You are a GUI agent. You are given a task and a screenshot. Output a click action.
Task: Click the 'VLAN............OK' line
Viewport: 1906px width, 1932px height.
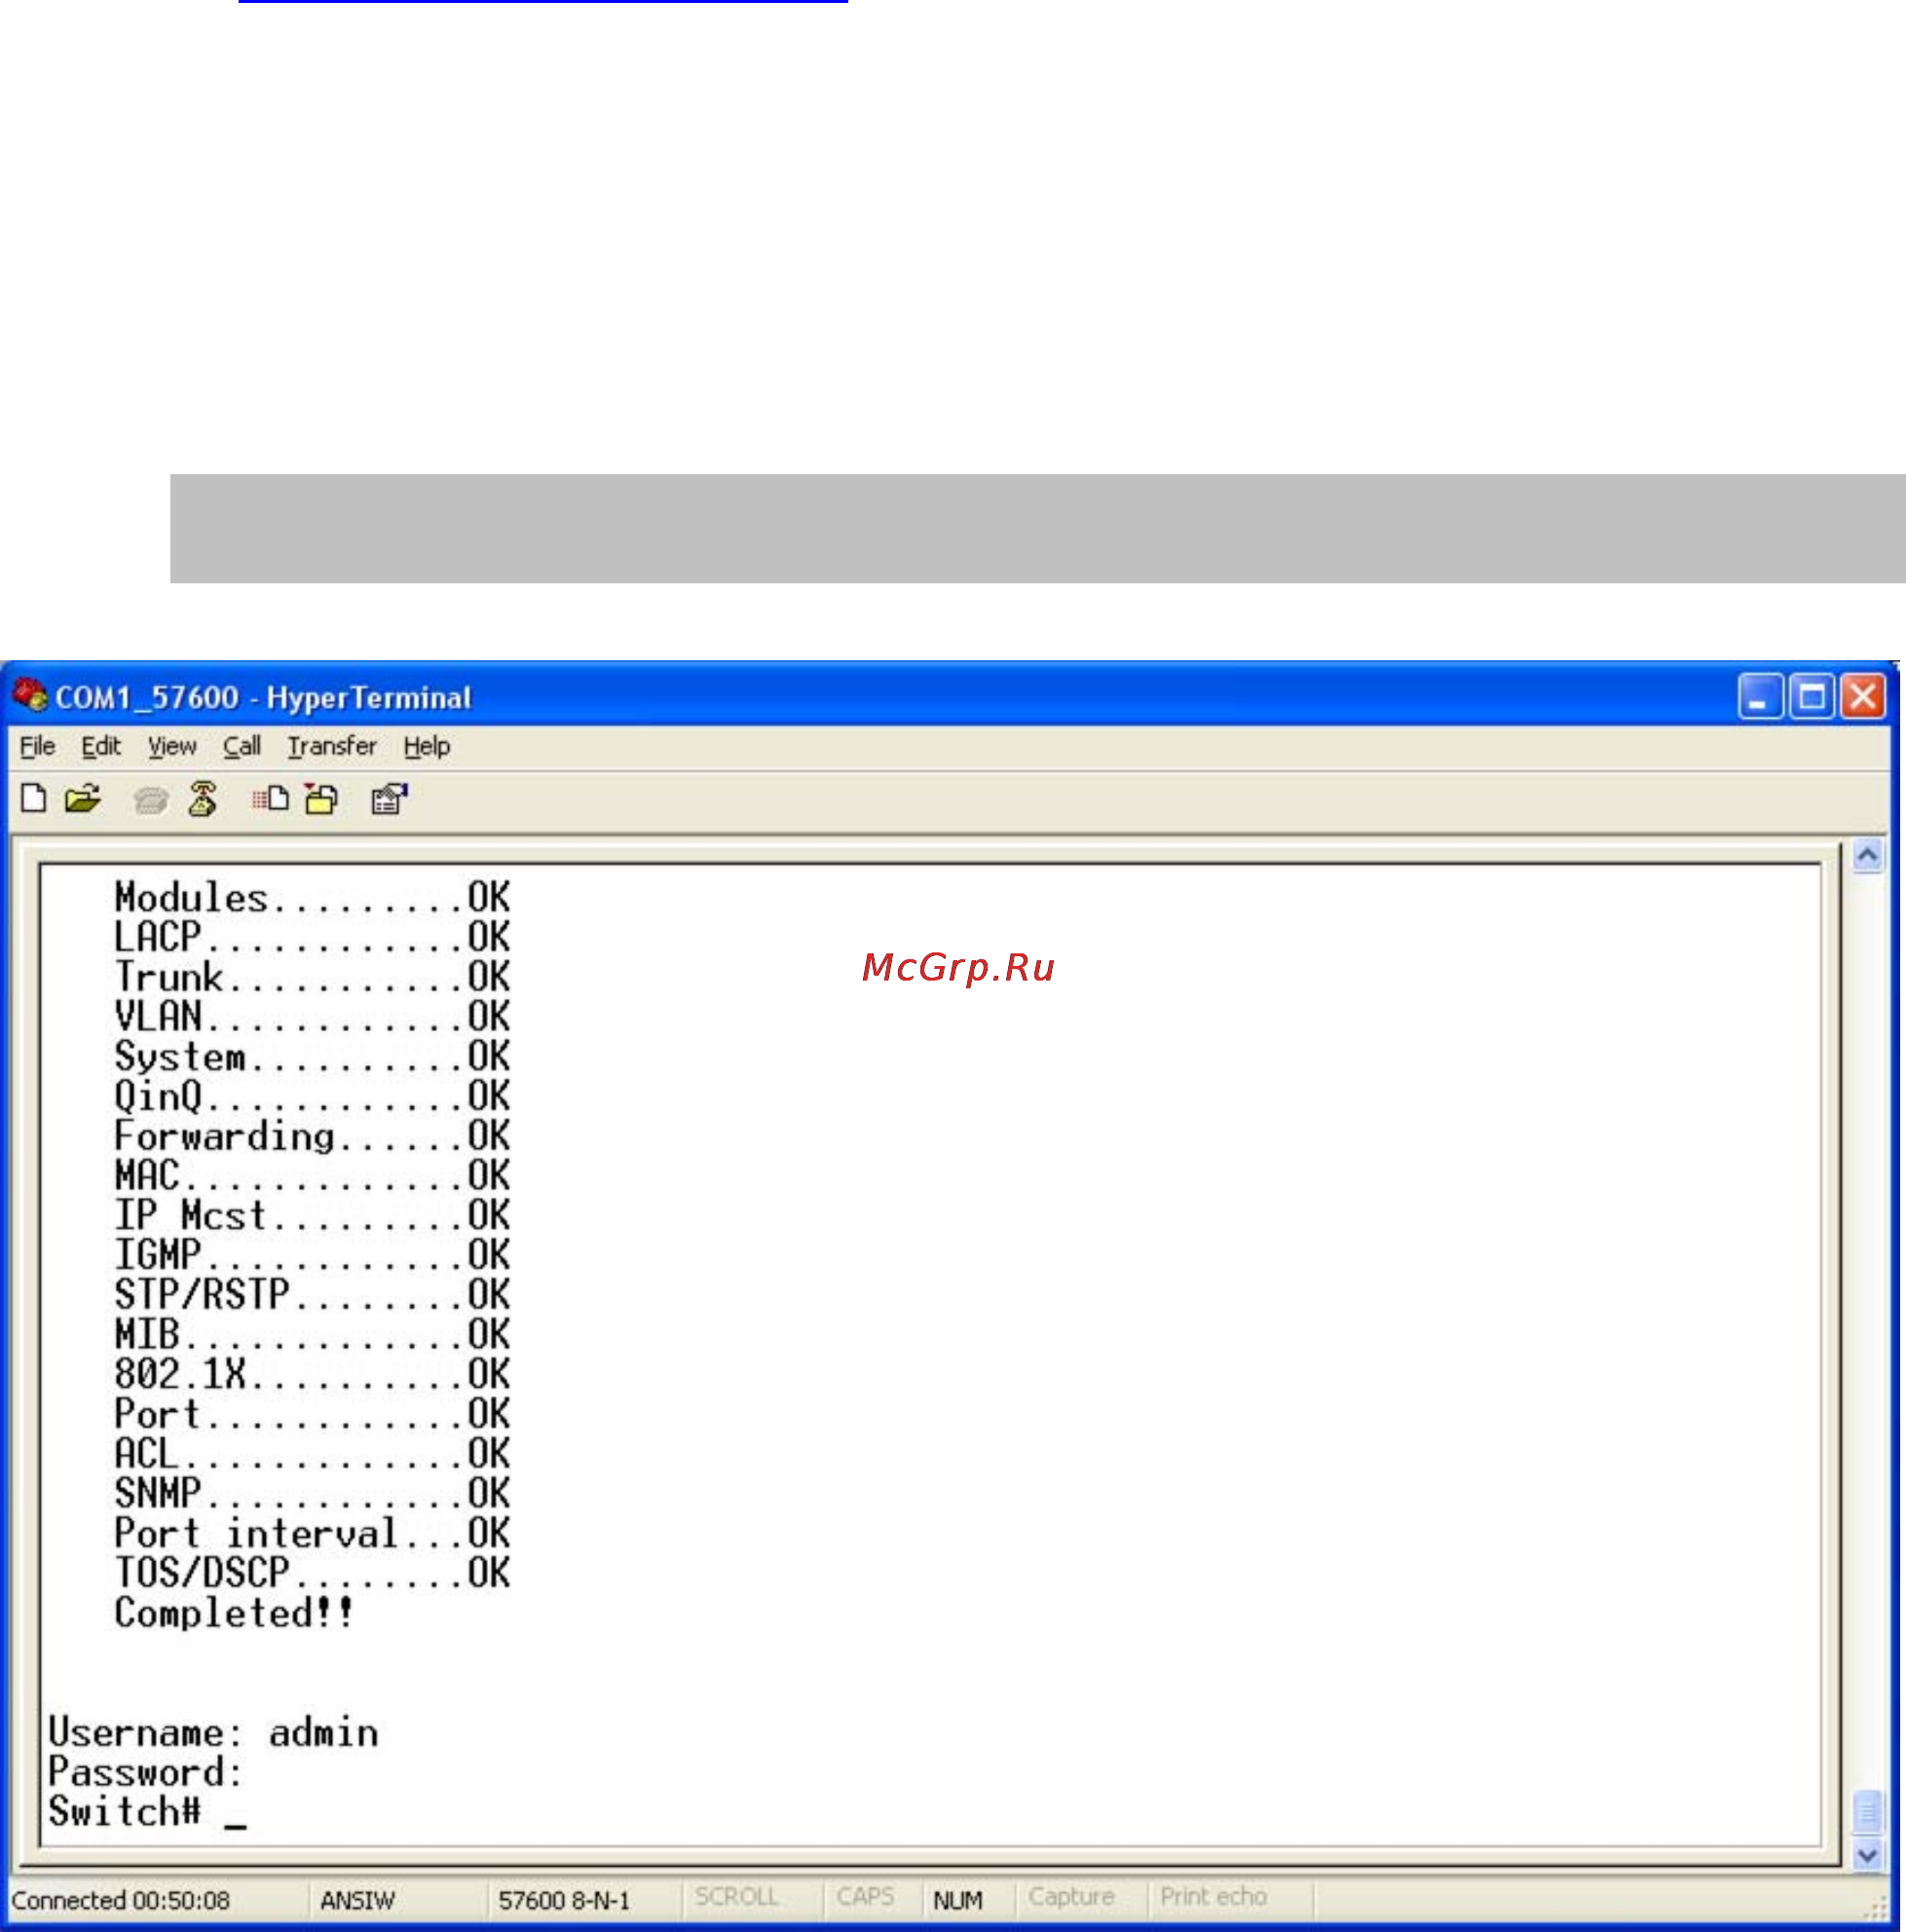tap(312, 1016)
